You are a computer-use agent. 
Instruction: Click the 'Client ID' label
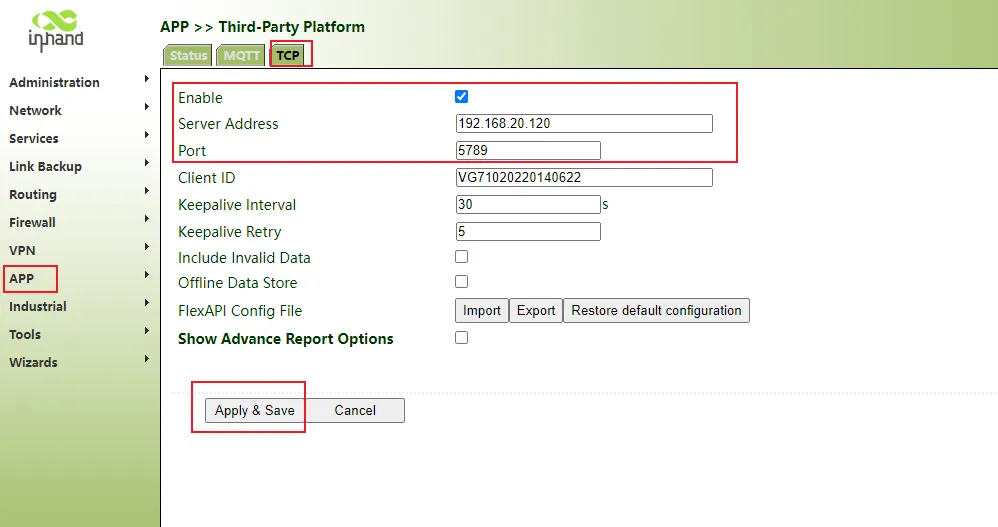[207, 178]
